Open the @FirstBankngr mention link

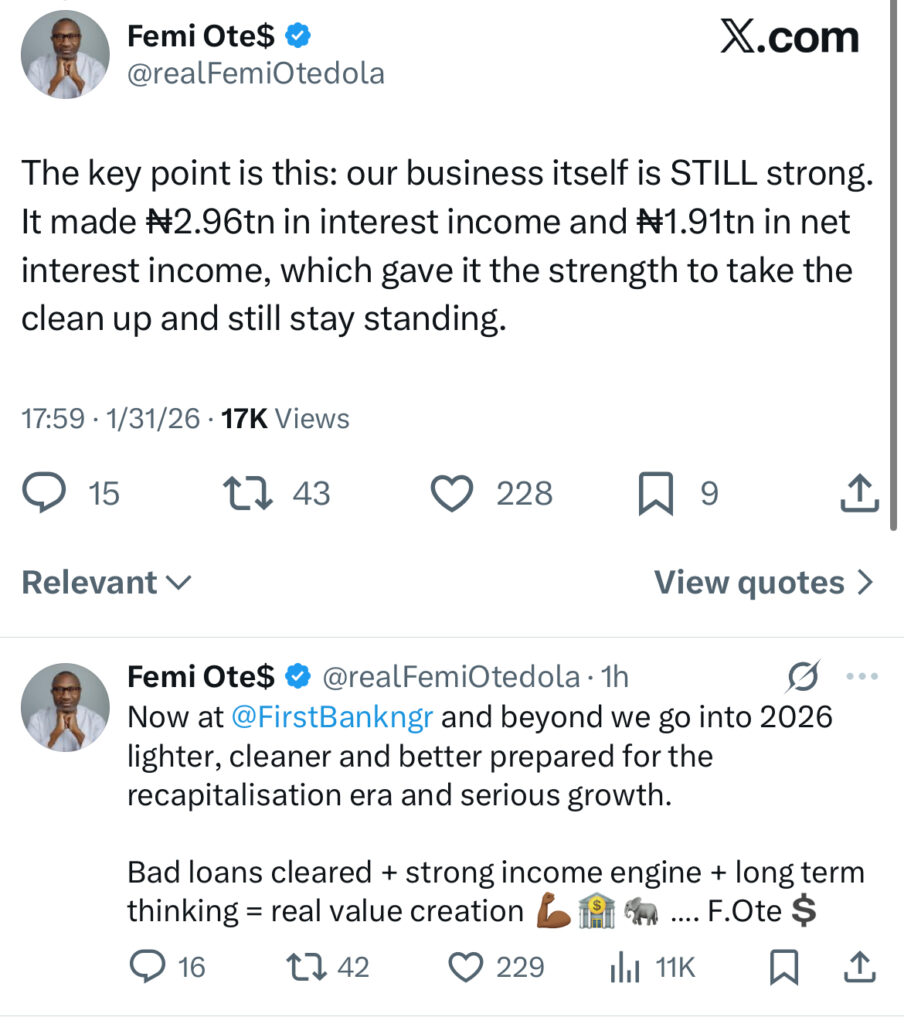coord(330,717)
